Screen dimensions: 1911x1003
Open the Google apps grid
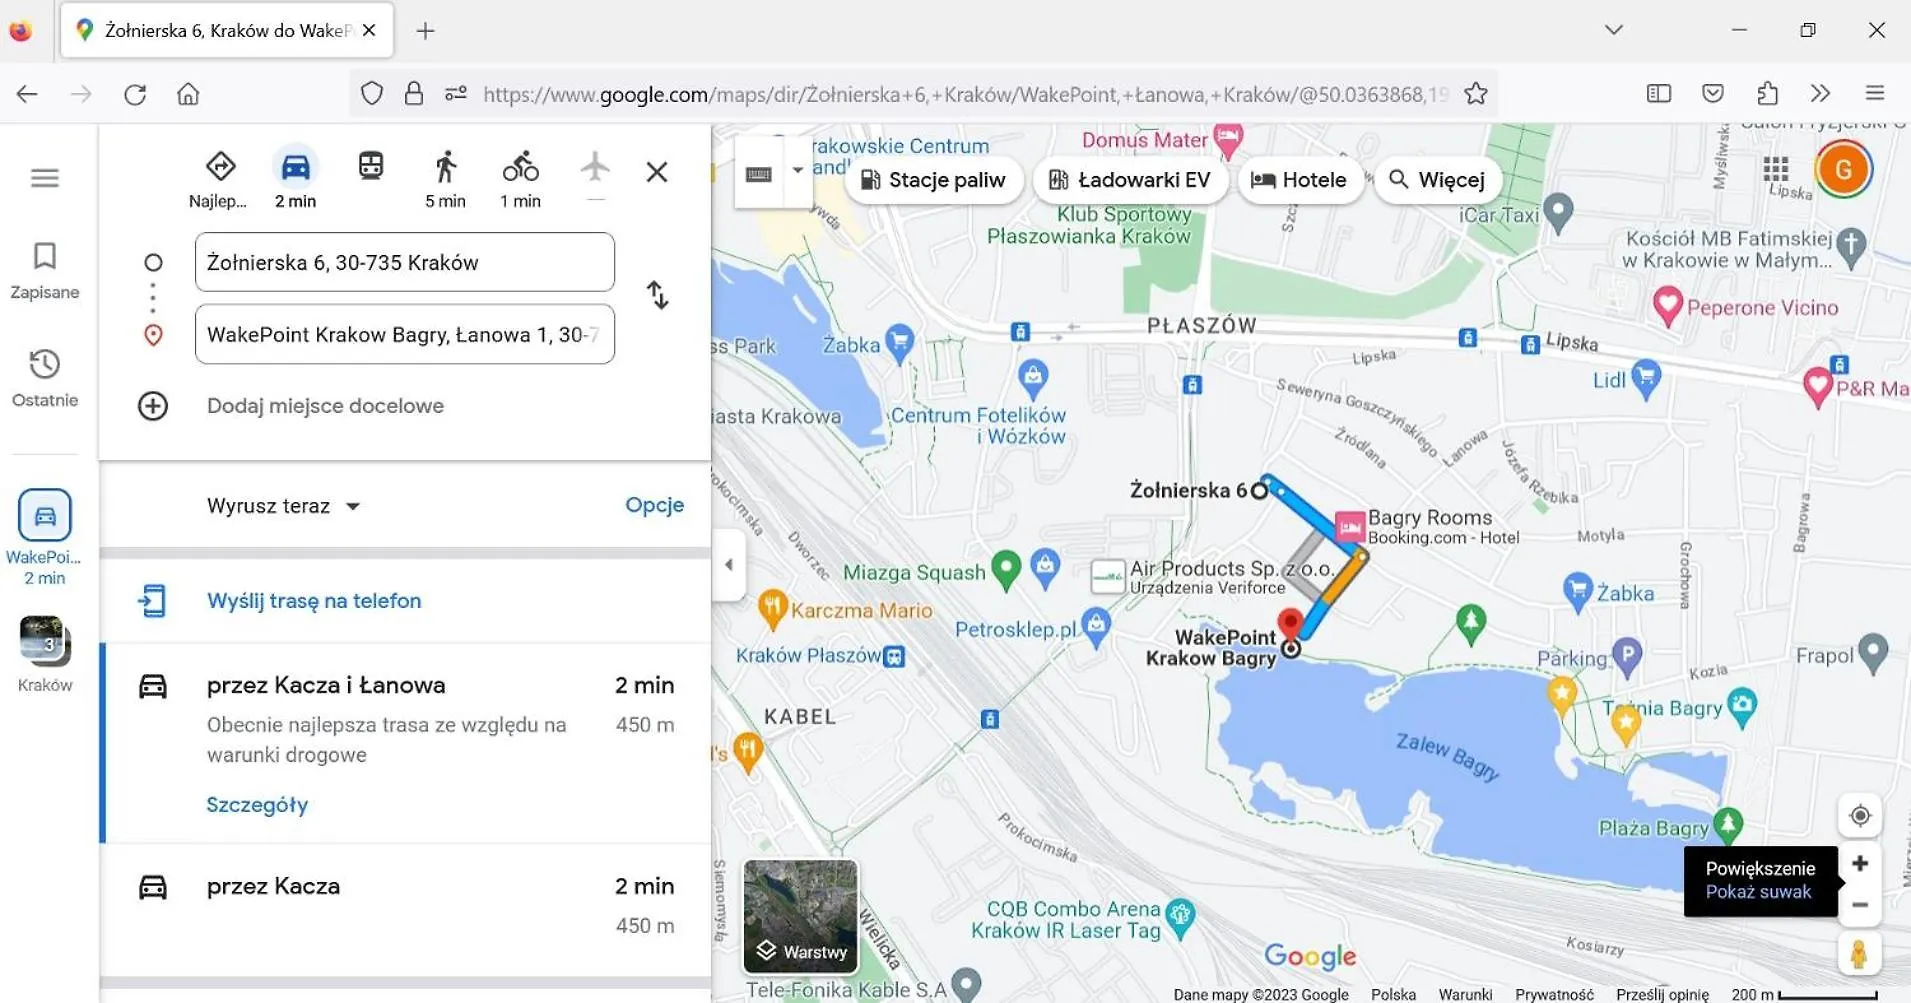coord(1776,169)
